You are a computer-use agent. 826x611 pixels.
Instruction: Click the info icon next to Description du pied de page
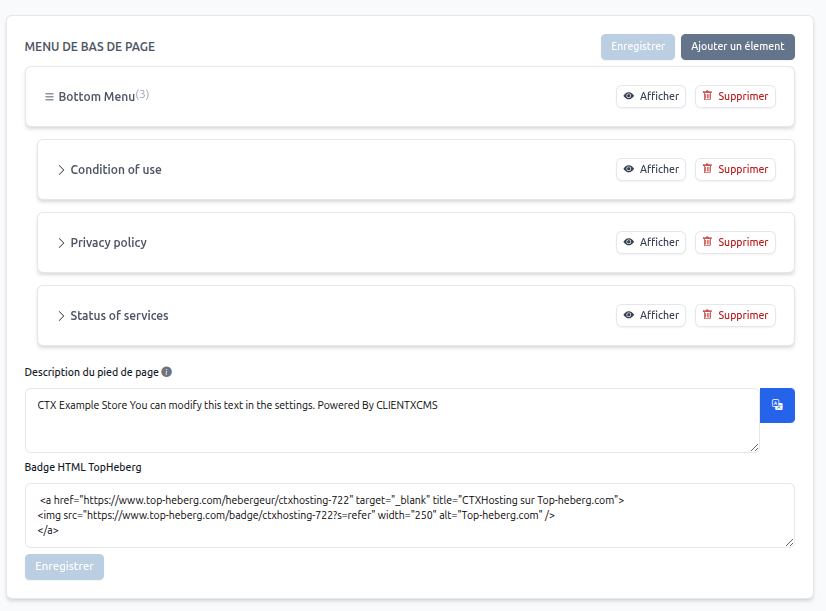coord(166,371)
